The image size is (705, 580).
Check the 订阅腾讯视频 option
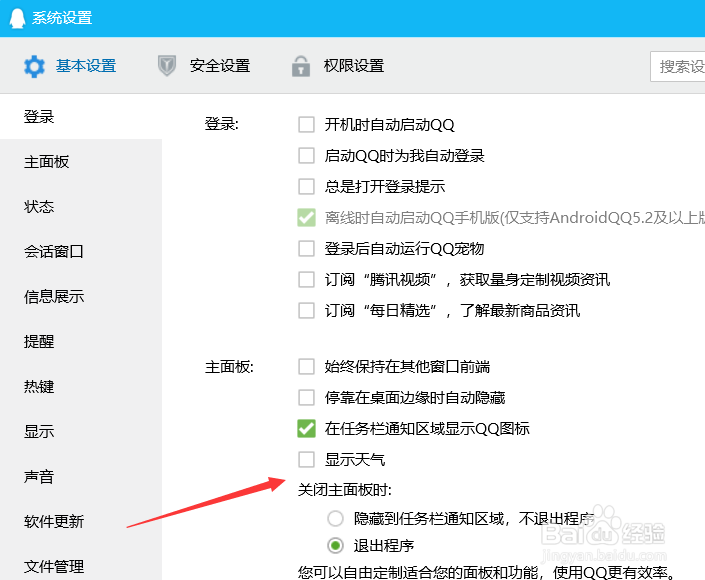[306, 280]
